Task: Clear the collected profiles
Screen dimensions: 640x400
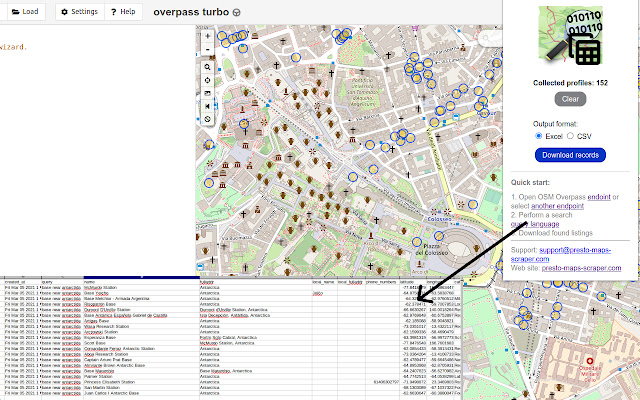Action: [x=570, y=99]
